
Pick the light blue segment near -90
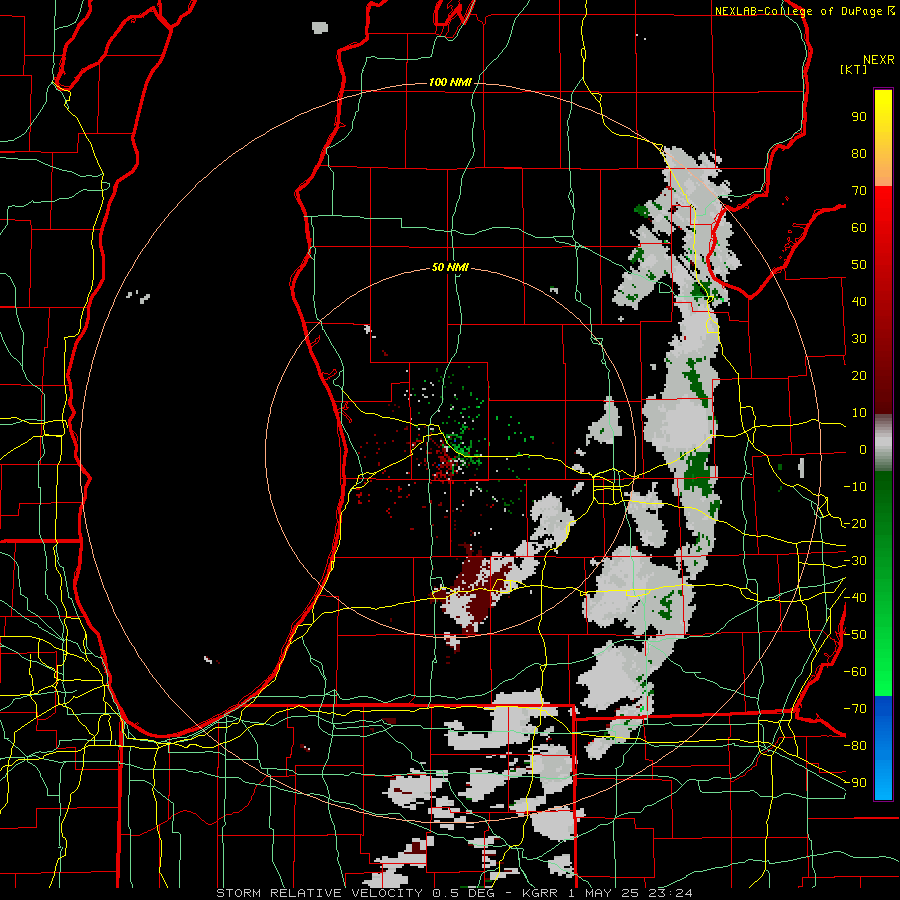pos(883,781)
